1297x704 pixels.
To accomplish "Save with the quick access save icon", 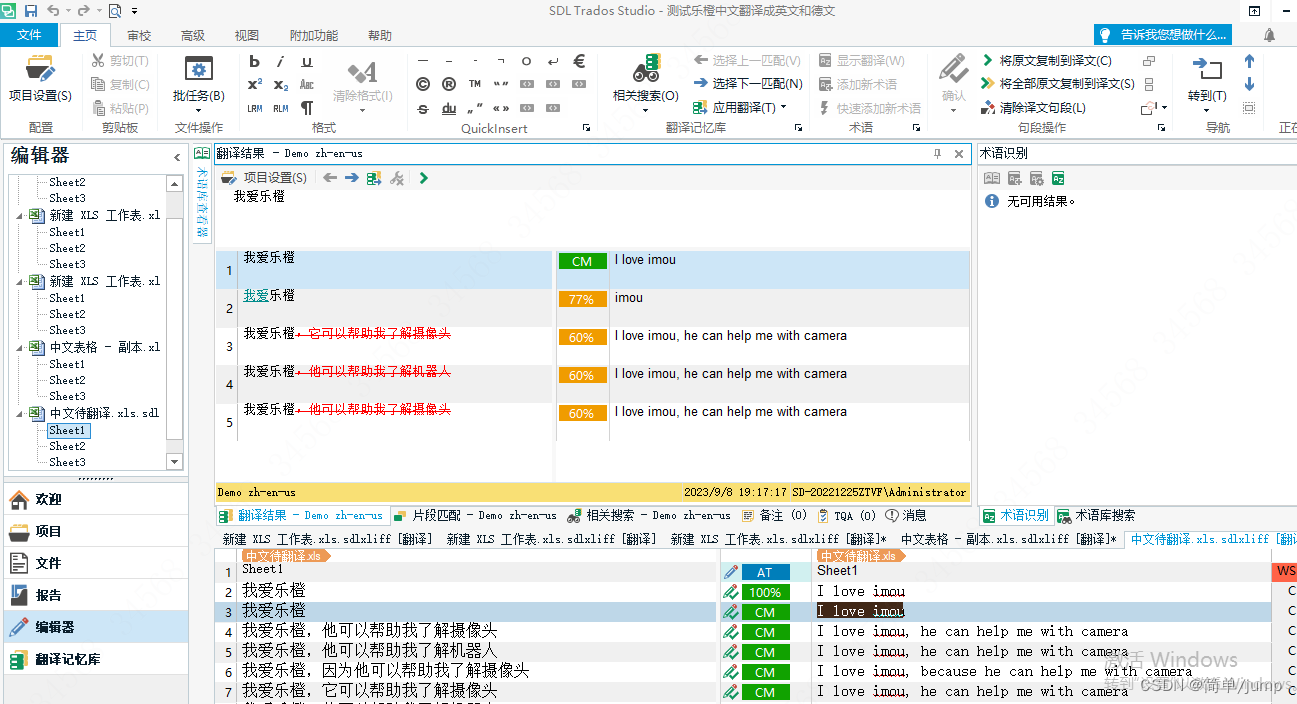I will tap(31, 11).
